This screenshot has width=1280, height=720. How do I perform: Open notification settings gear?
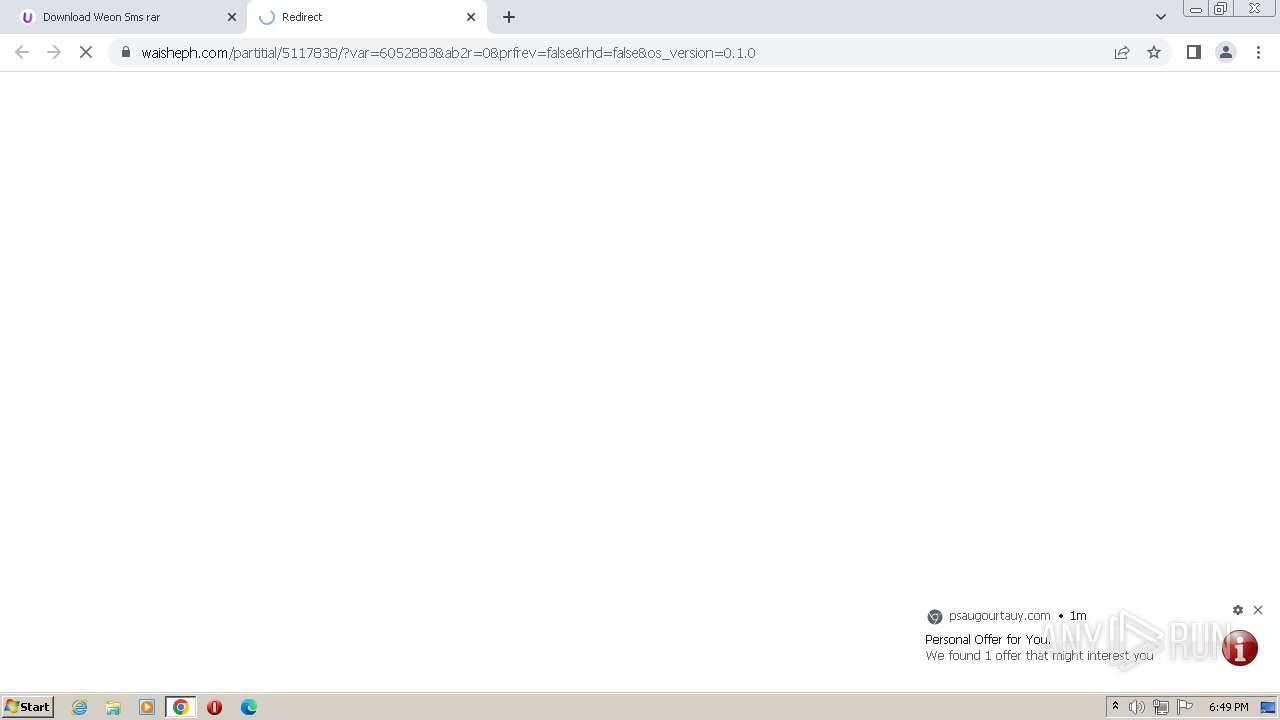click(x=1238, y=610)
